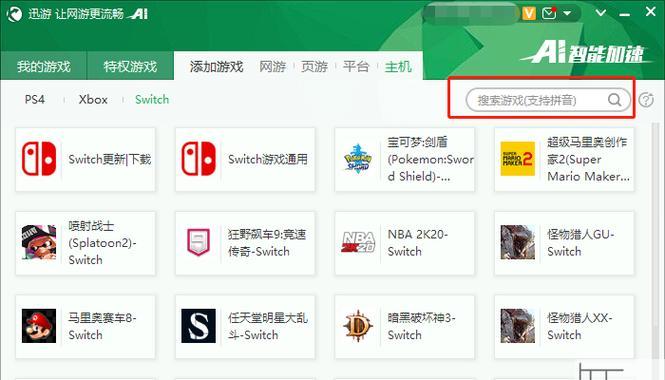This screenshot has height=380, width=665.
Task: Filter by PS4 console
Action: click(35, 100)
